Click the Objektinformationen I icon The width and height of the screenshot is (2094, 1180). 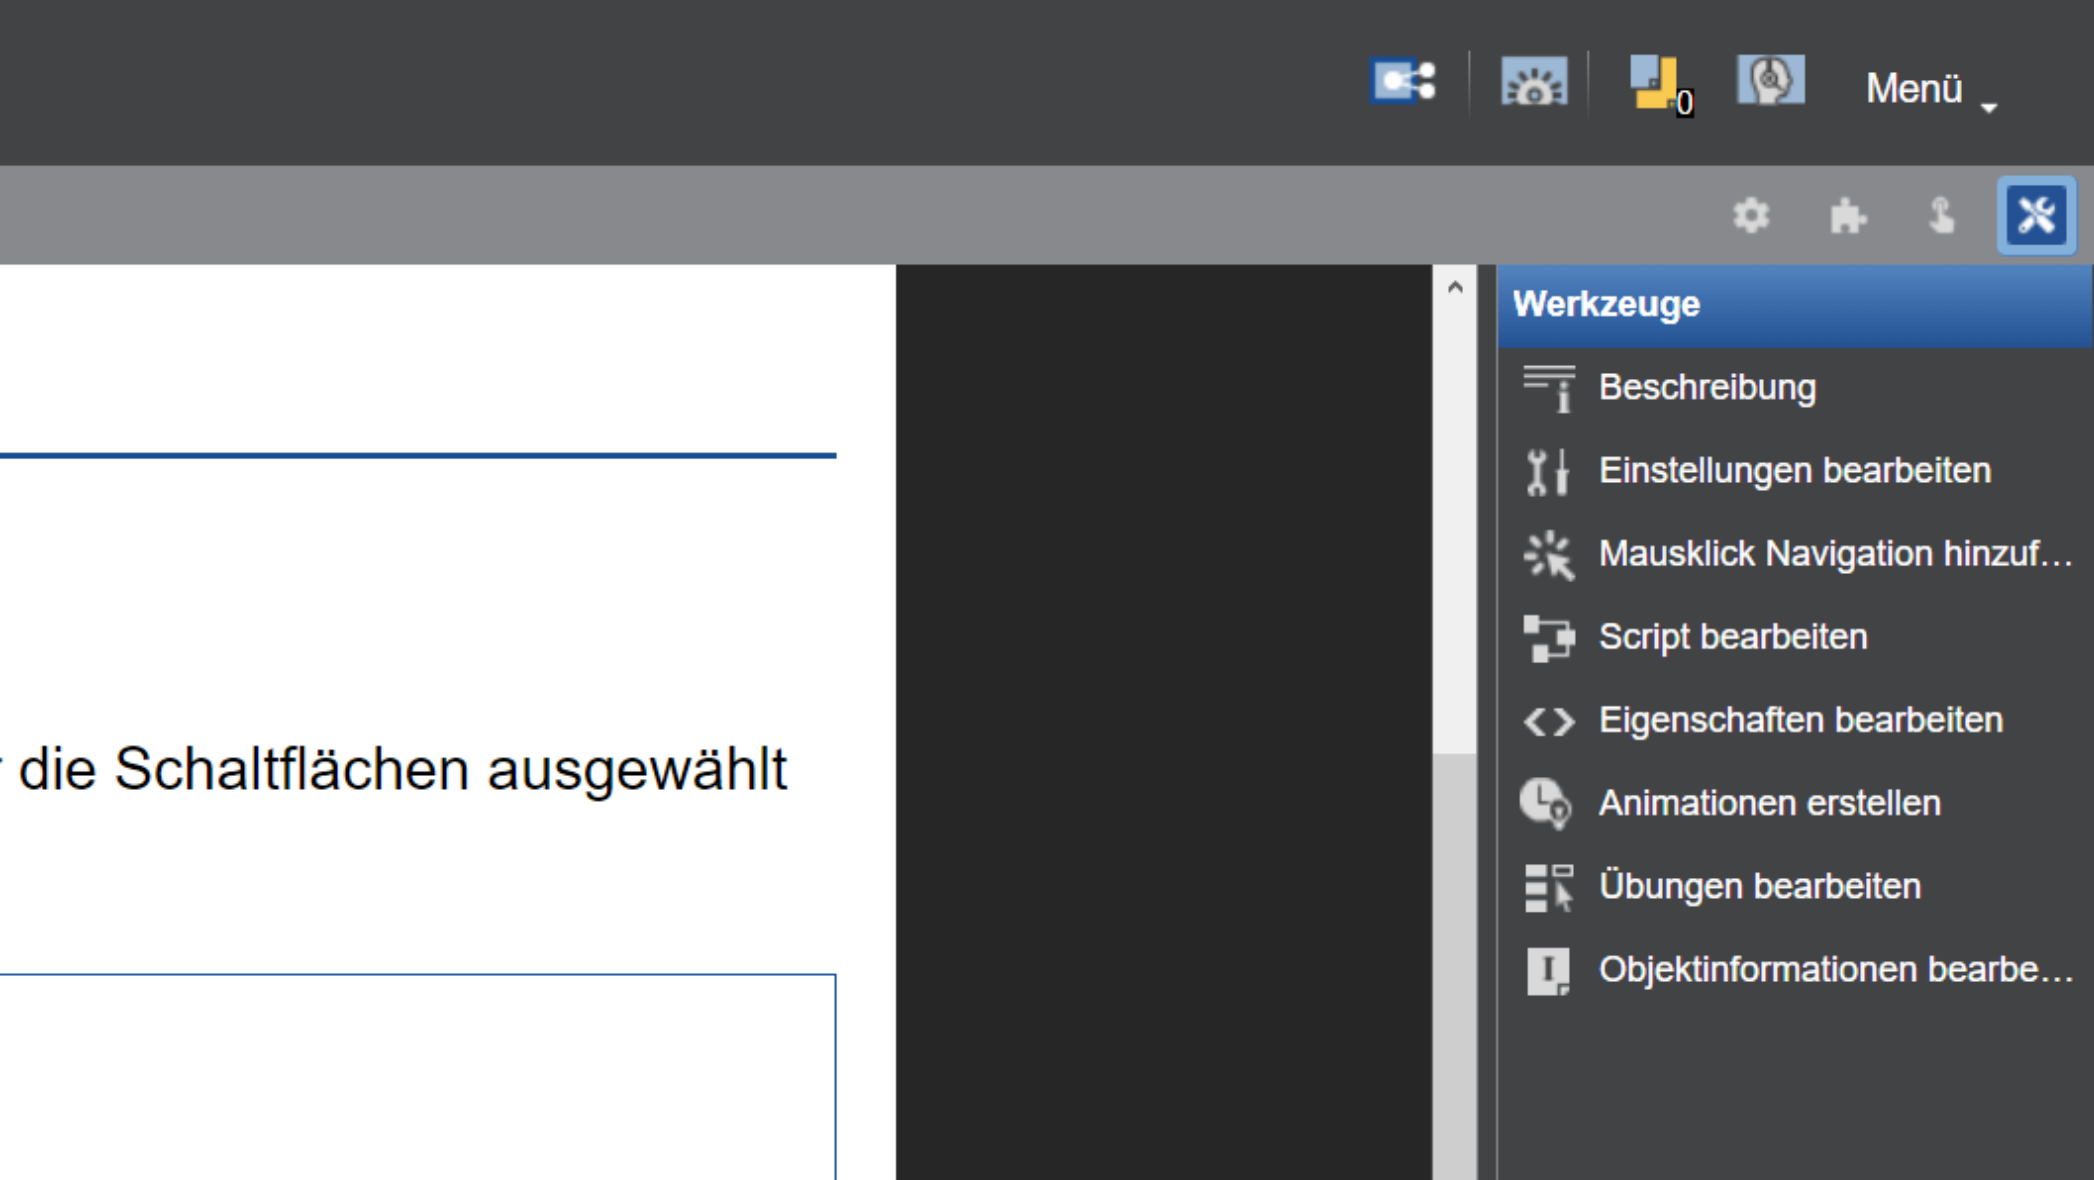point(1548,970)
